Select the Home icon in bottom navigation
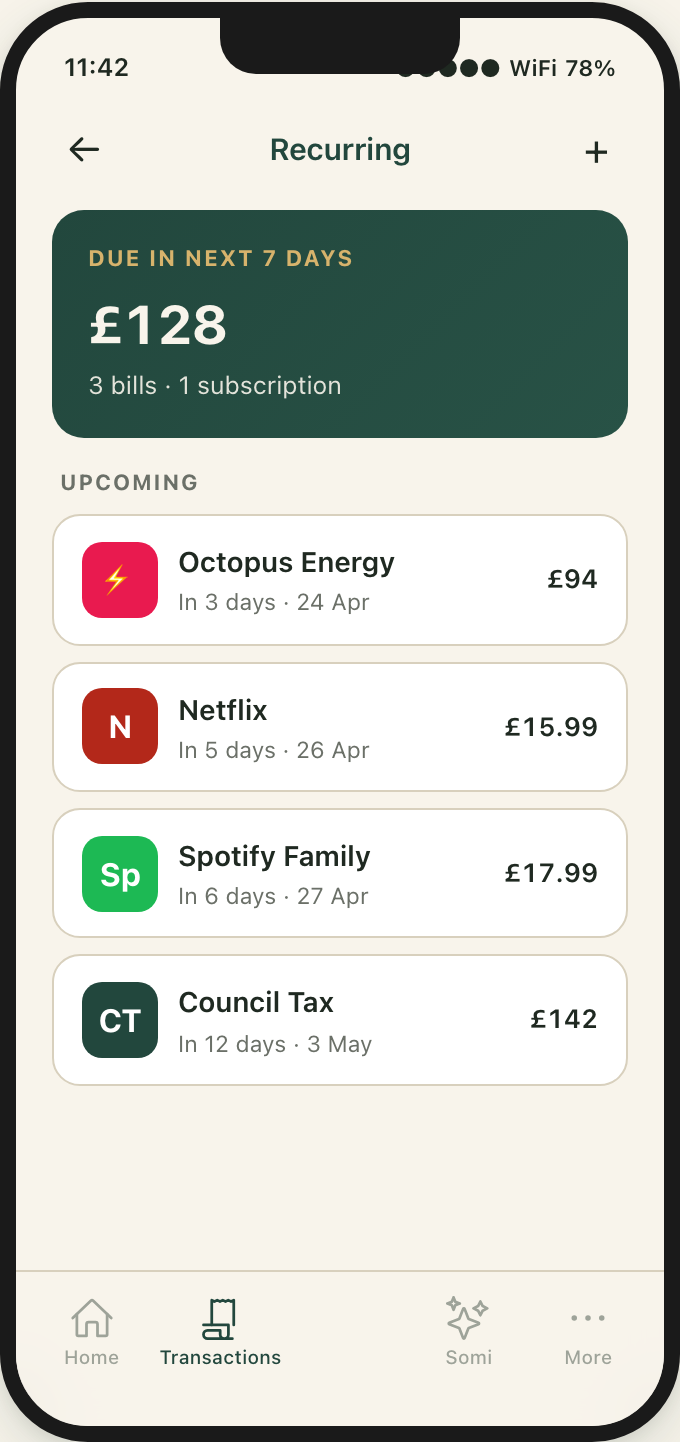Screen dimensions: 680x1442 [91, 1318]
